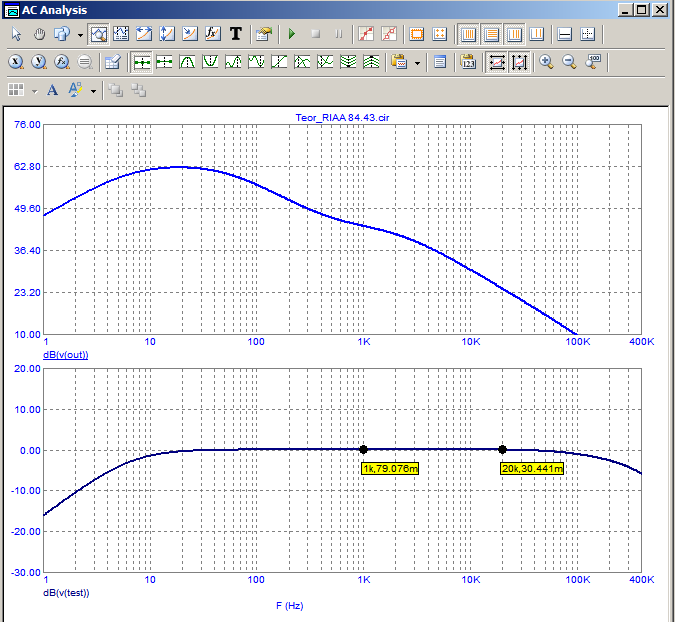The image size is (676, 622).
Task: Toggle the dense vertical grid lines button
Action: [468, 34]
